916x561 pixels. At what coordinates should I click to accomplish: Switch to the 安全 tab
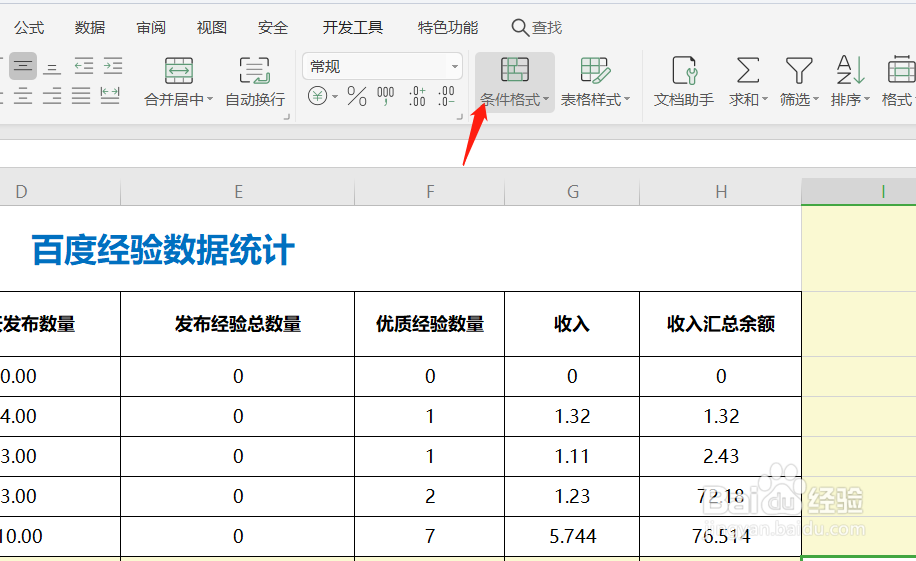tap(273, 27)
